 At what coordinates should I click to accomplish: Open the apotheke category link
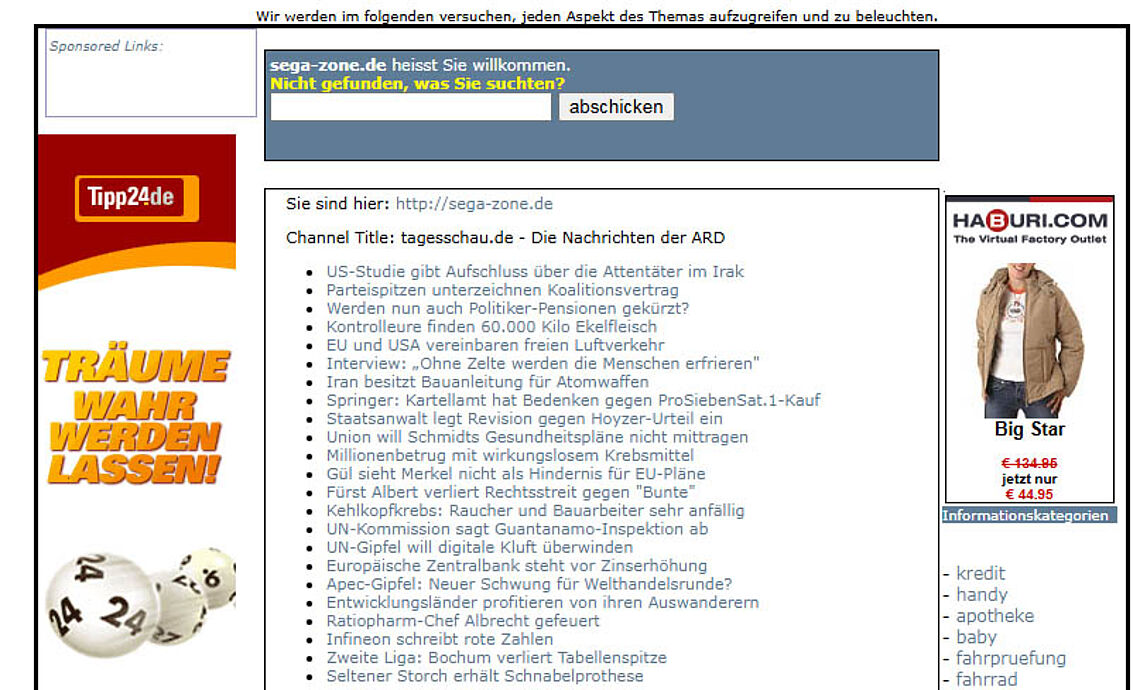[x=994, y=616]
